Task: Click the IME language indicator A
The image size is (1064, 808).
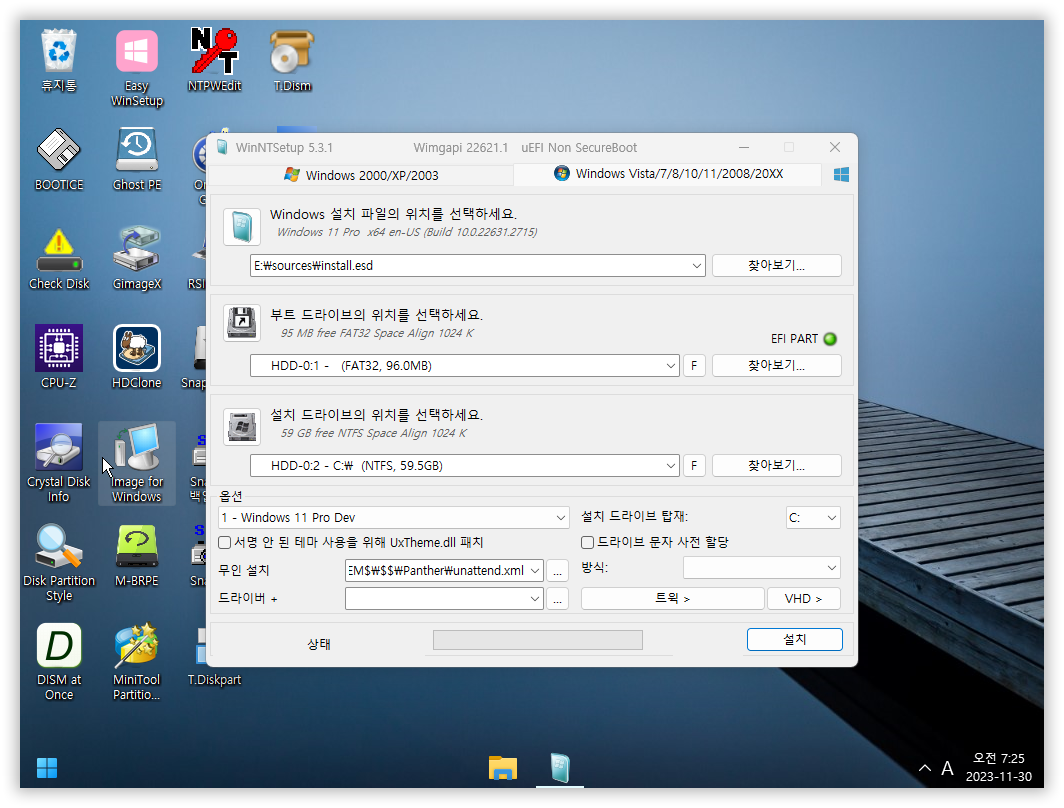Action: pos(947,768)
